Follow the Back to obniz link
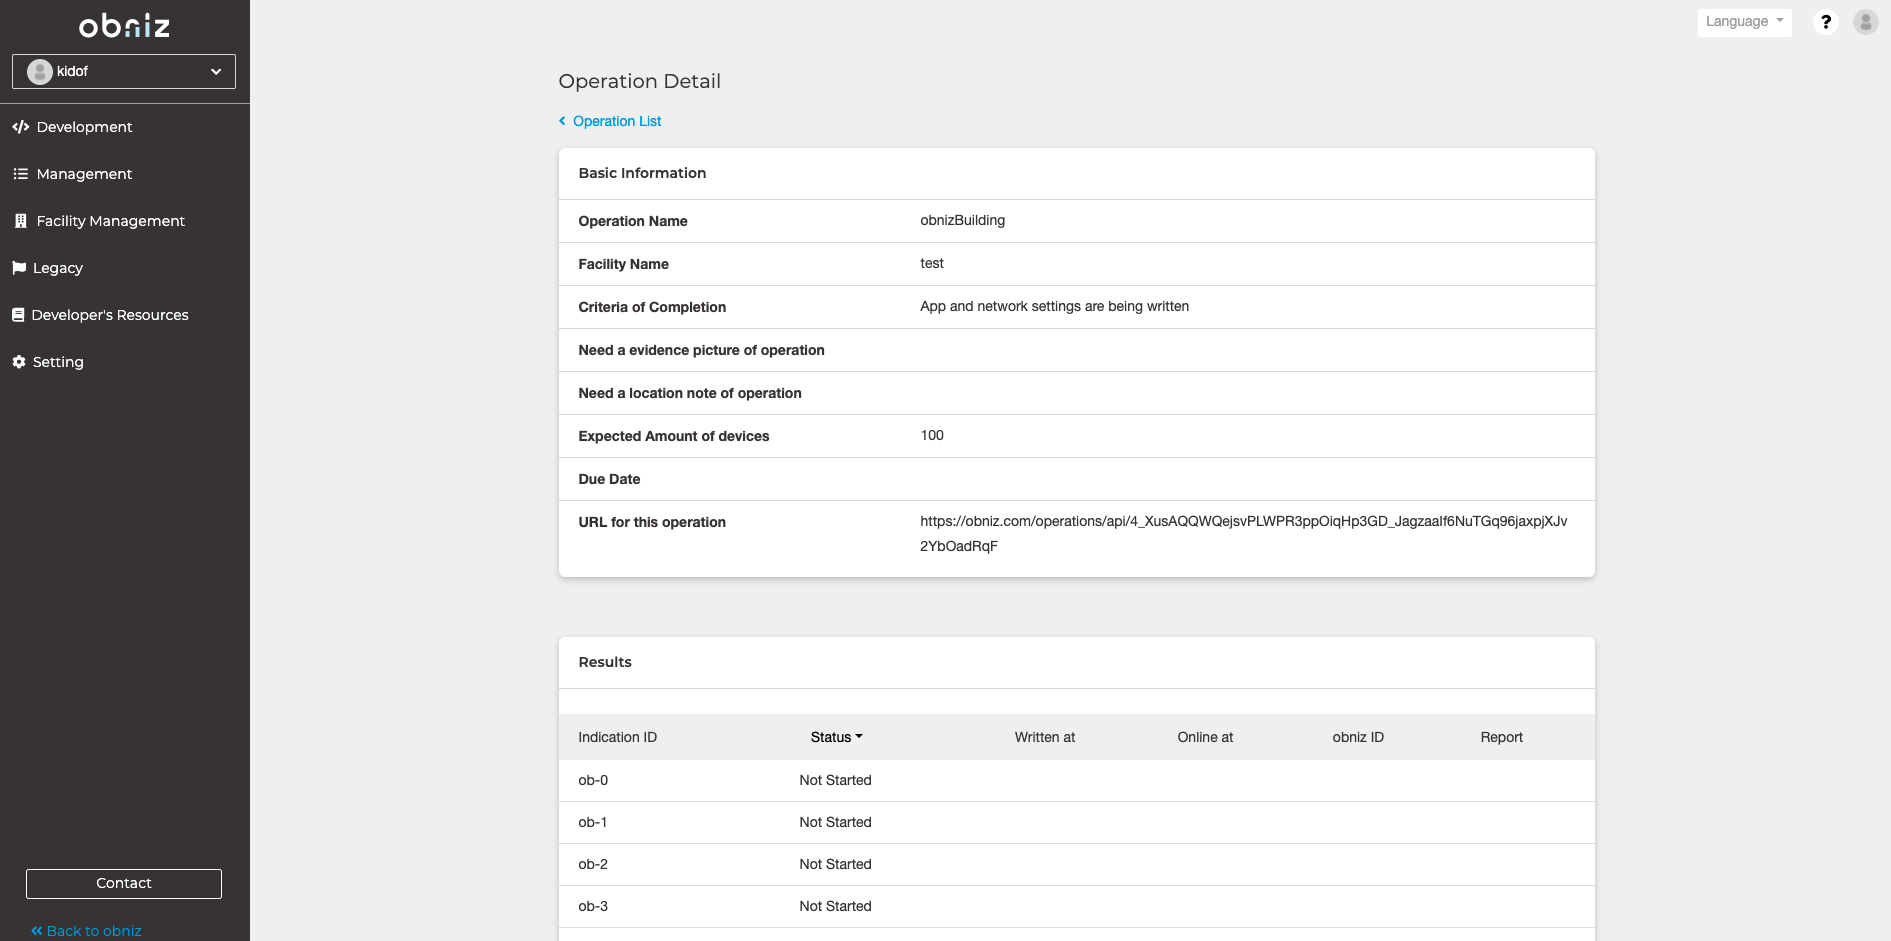1891x941 pixels. point(93,931)
